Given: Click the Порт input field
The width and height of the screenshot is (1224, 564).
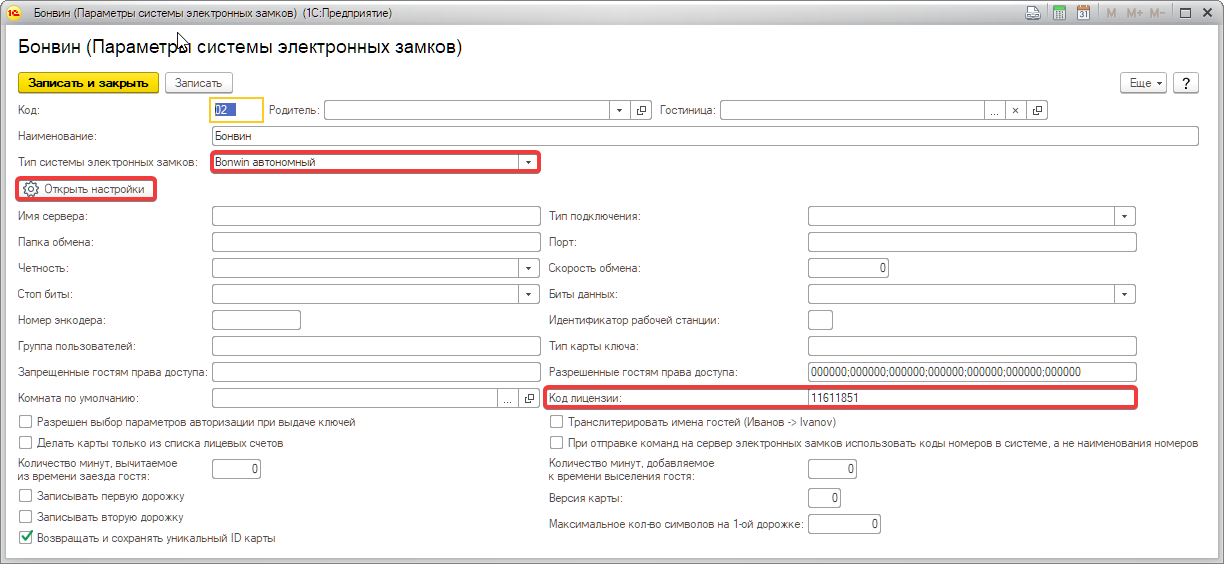Looking at the screenshot, I should pos(972,242).
